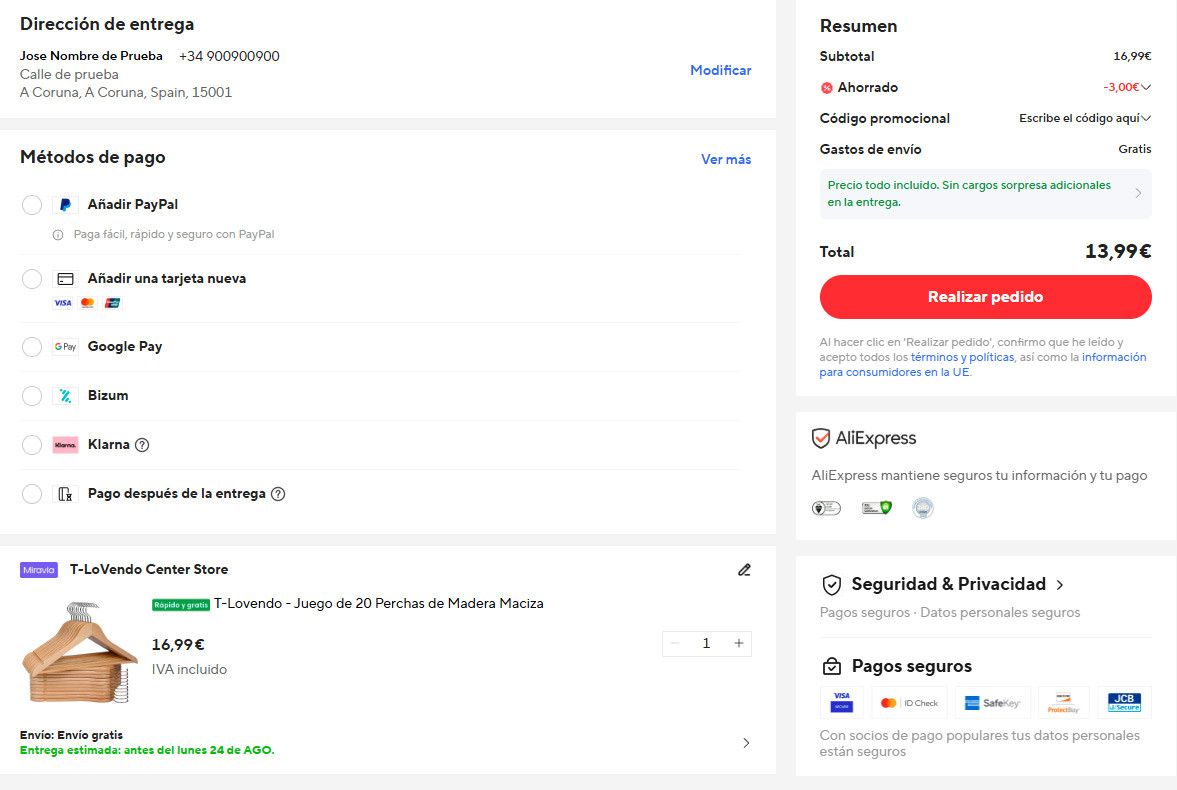Select the Klarna radio button
The image size is (1177, 790).
[32, 445]
